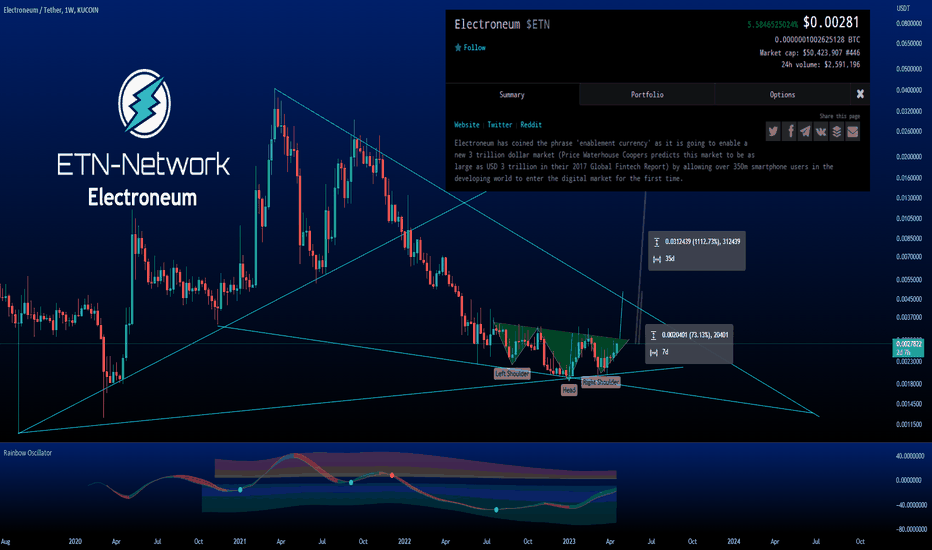Click the USDT currency label on the price axis
The image size is (932, 550).
903,8
